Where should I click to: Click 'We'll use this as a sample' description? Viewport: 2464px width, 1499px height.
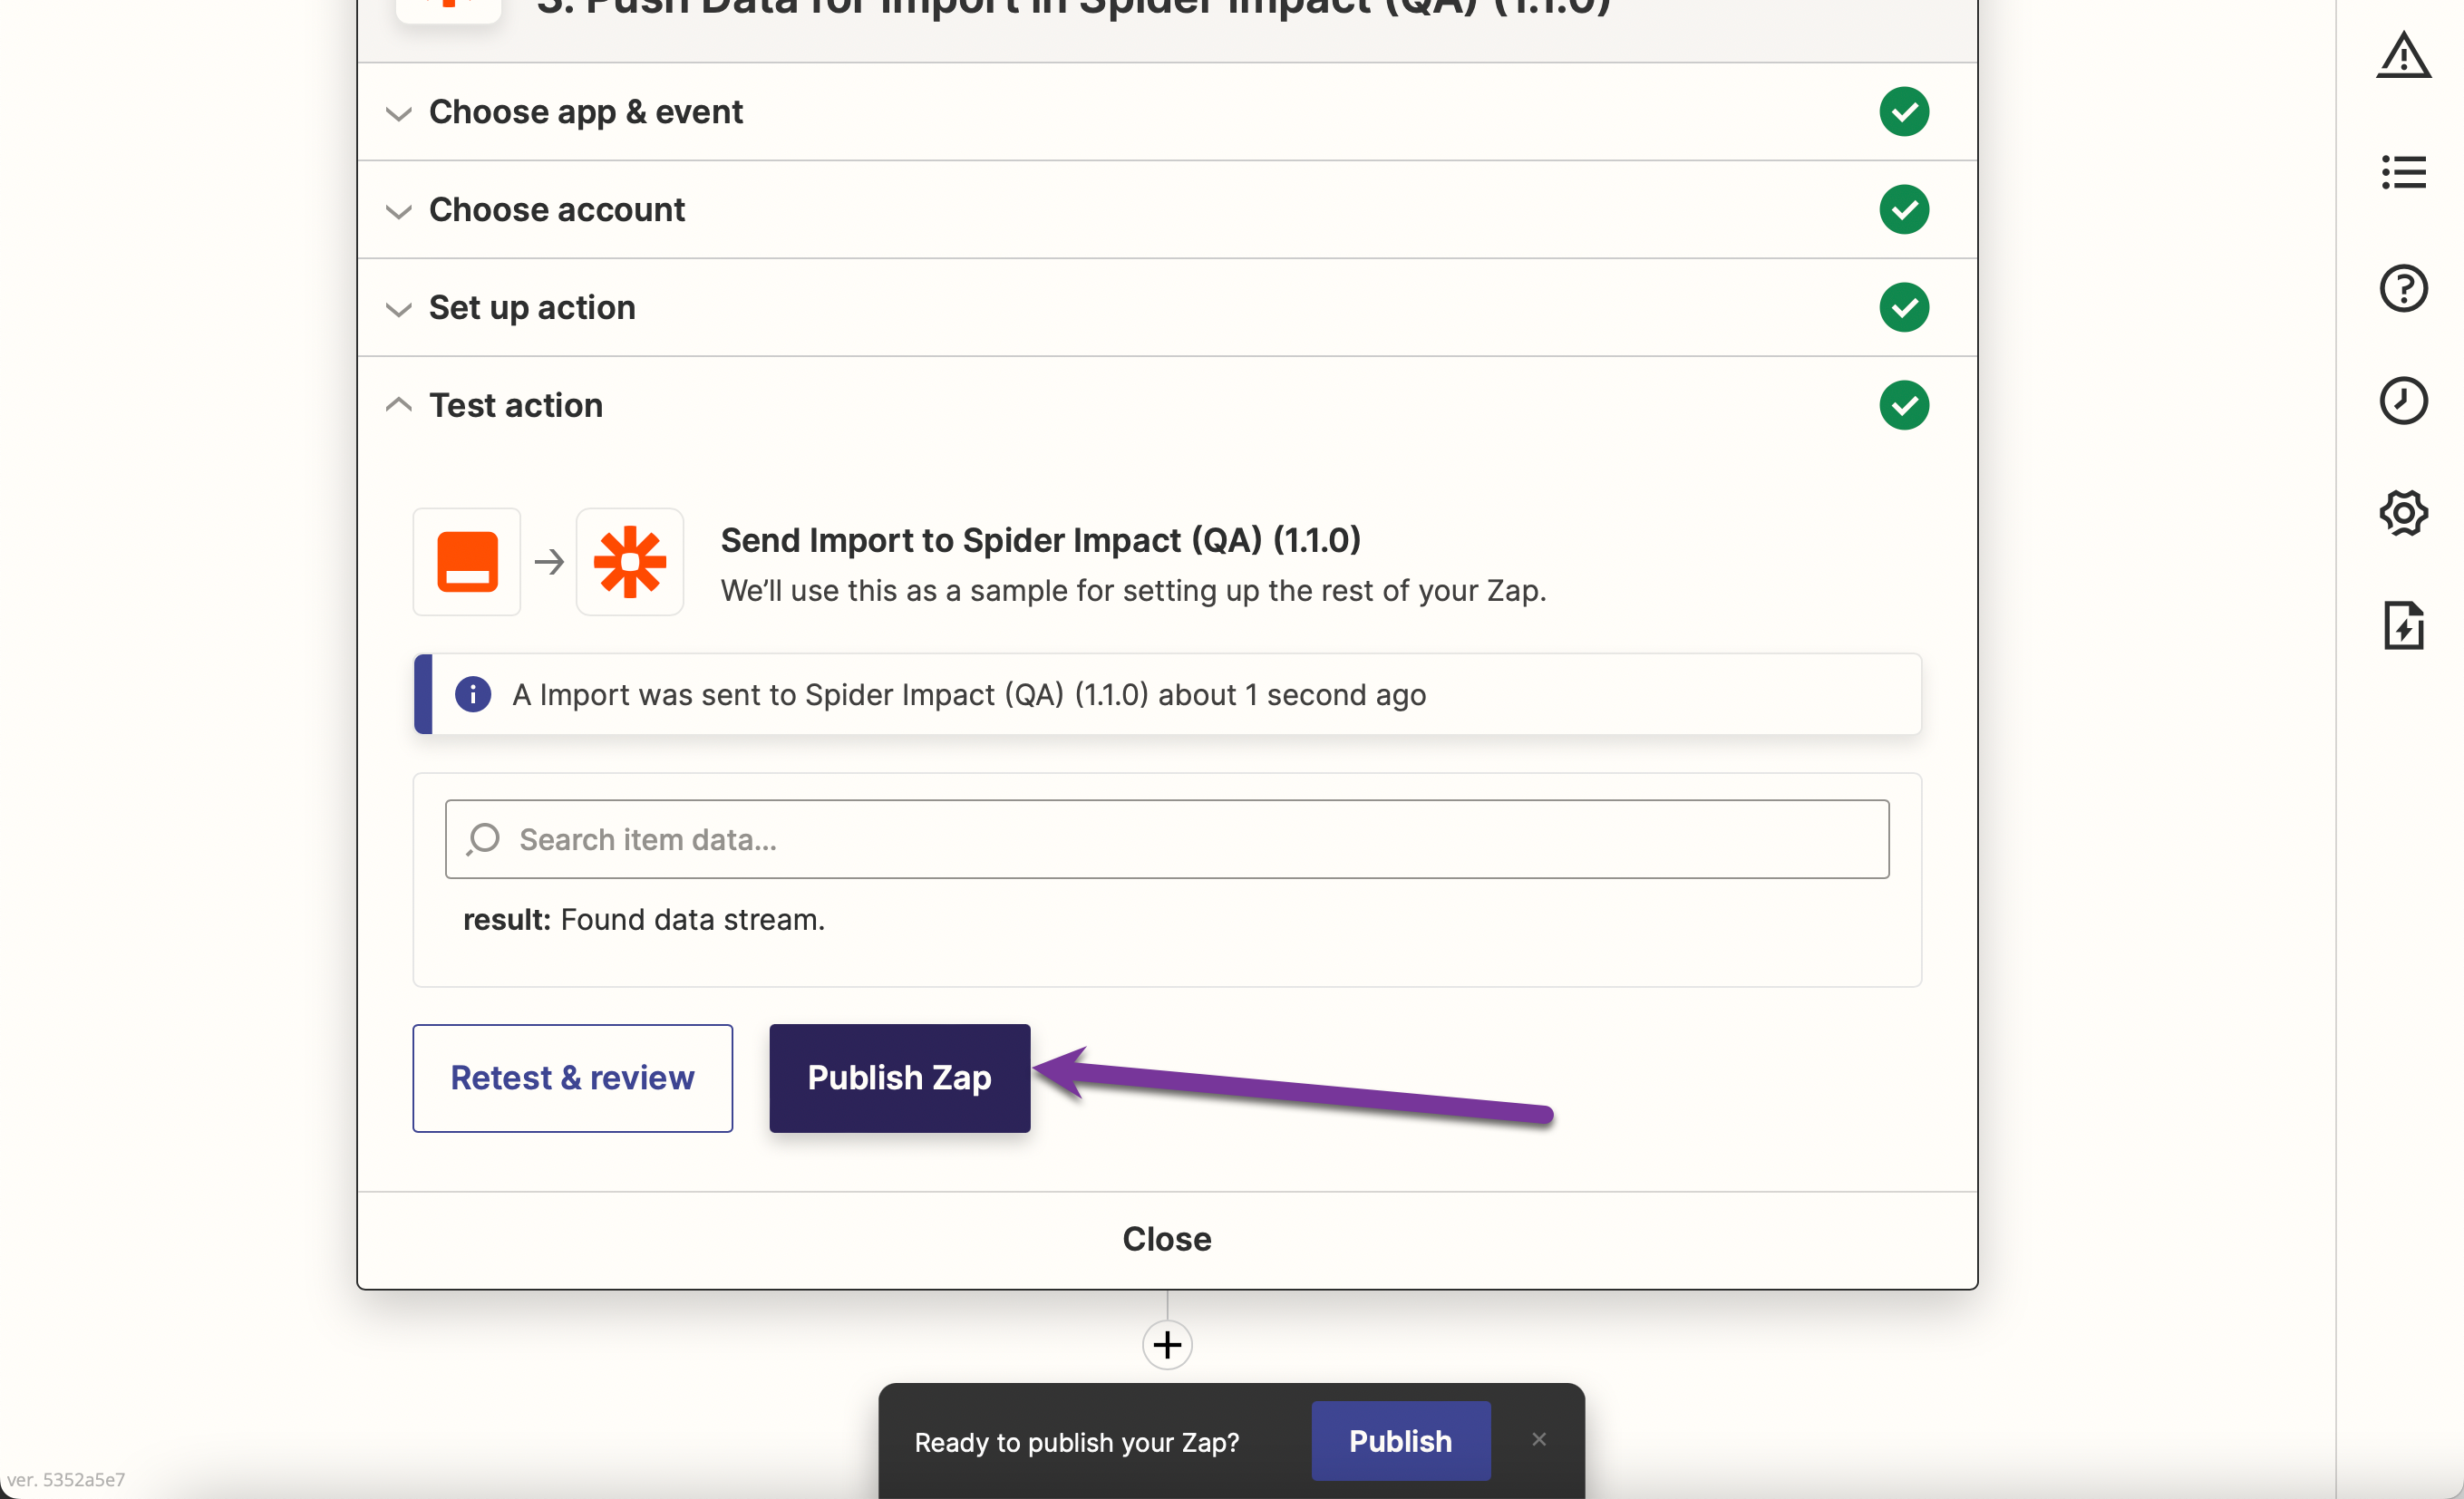coord(1134,590)
